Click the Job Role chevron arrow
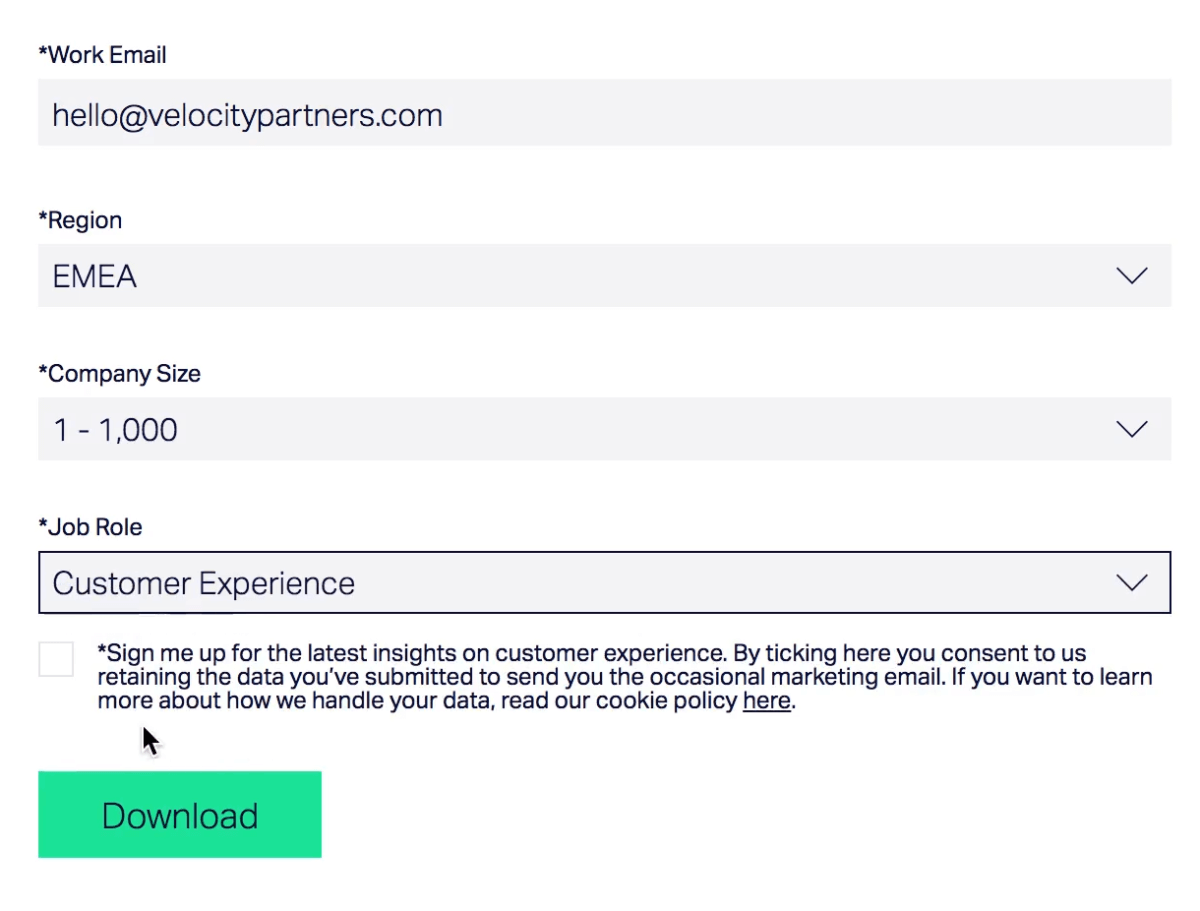 1131,583
